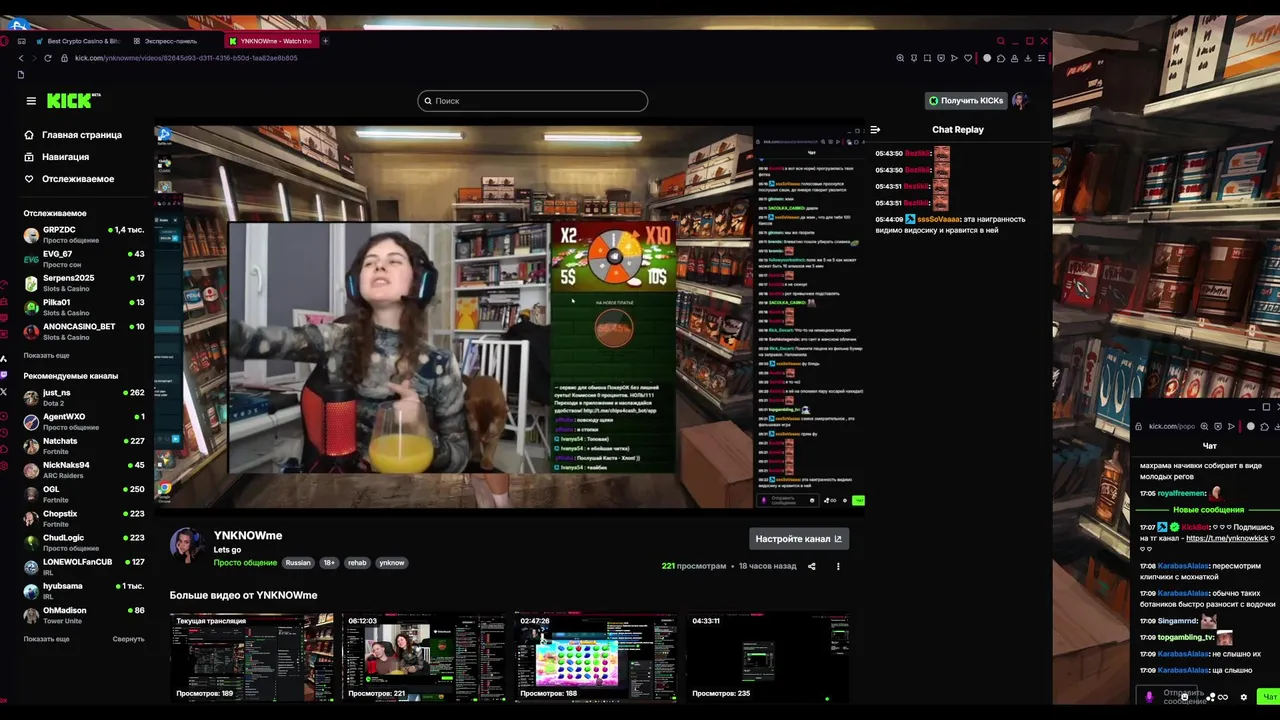Open the AgentWXO channel
The height and width of the screenshot is (720, 1280).
[x=85, y=422]
